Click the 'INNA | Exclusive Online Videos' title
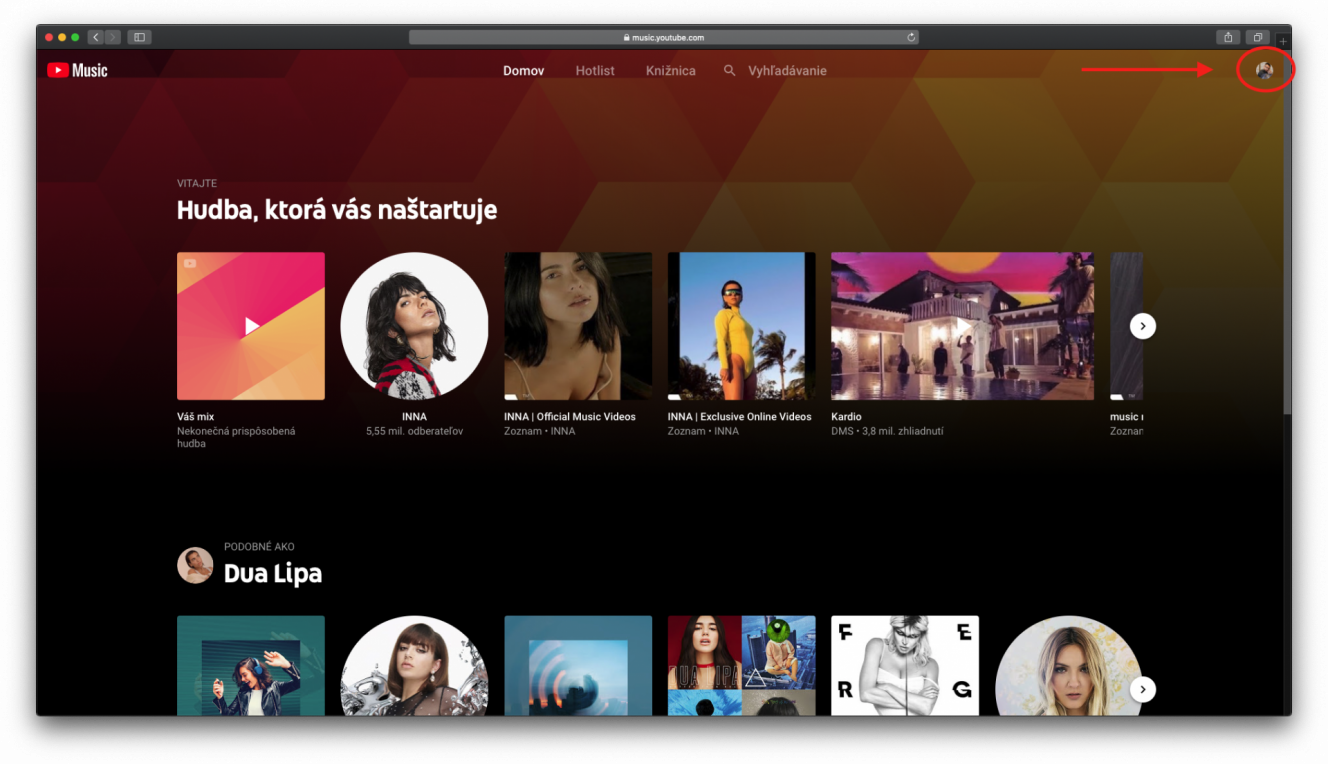Screen dimensions: 1328x764 (x=740, y=417)
